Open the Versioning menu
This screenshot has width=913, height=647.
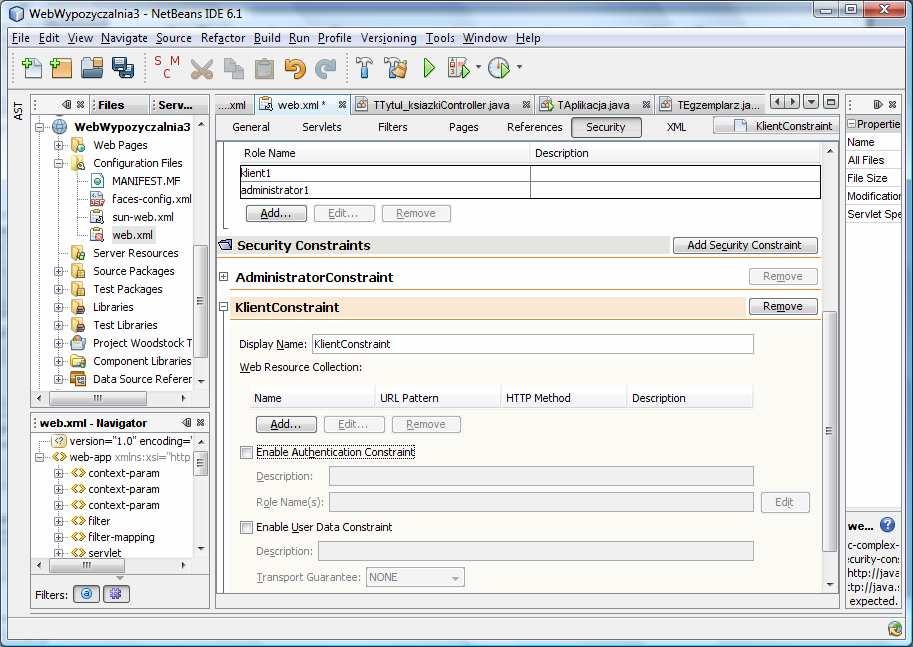pyautogui.click(x=389, y=38)
